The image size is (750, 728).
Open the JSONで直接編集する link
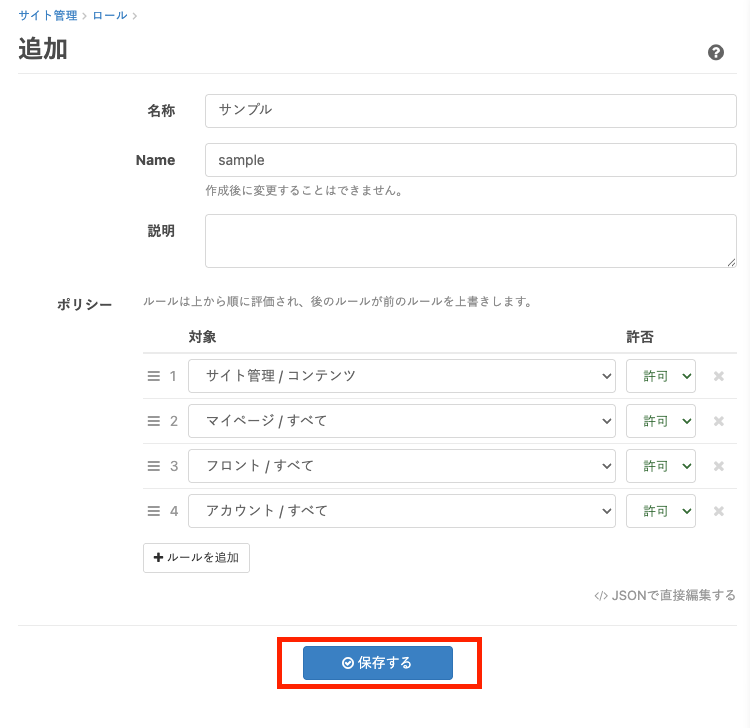(x=665, y=595)
